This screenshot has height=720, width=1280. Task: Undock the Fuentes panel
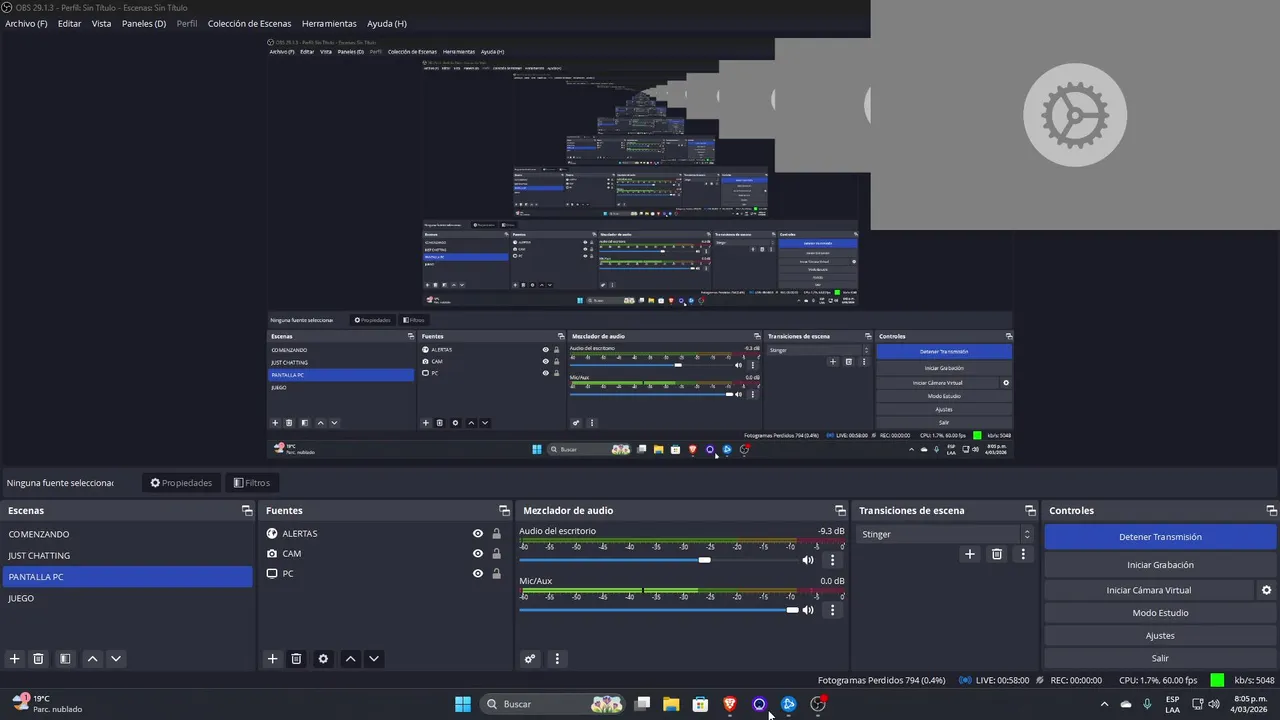pyautogui.click(x=504, y=511)
